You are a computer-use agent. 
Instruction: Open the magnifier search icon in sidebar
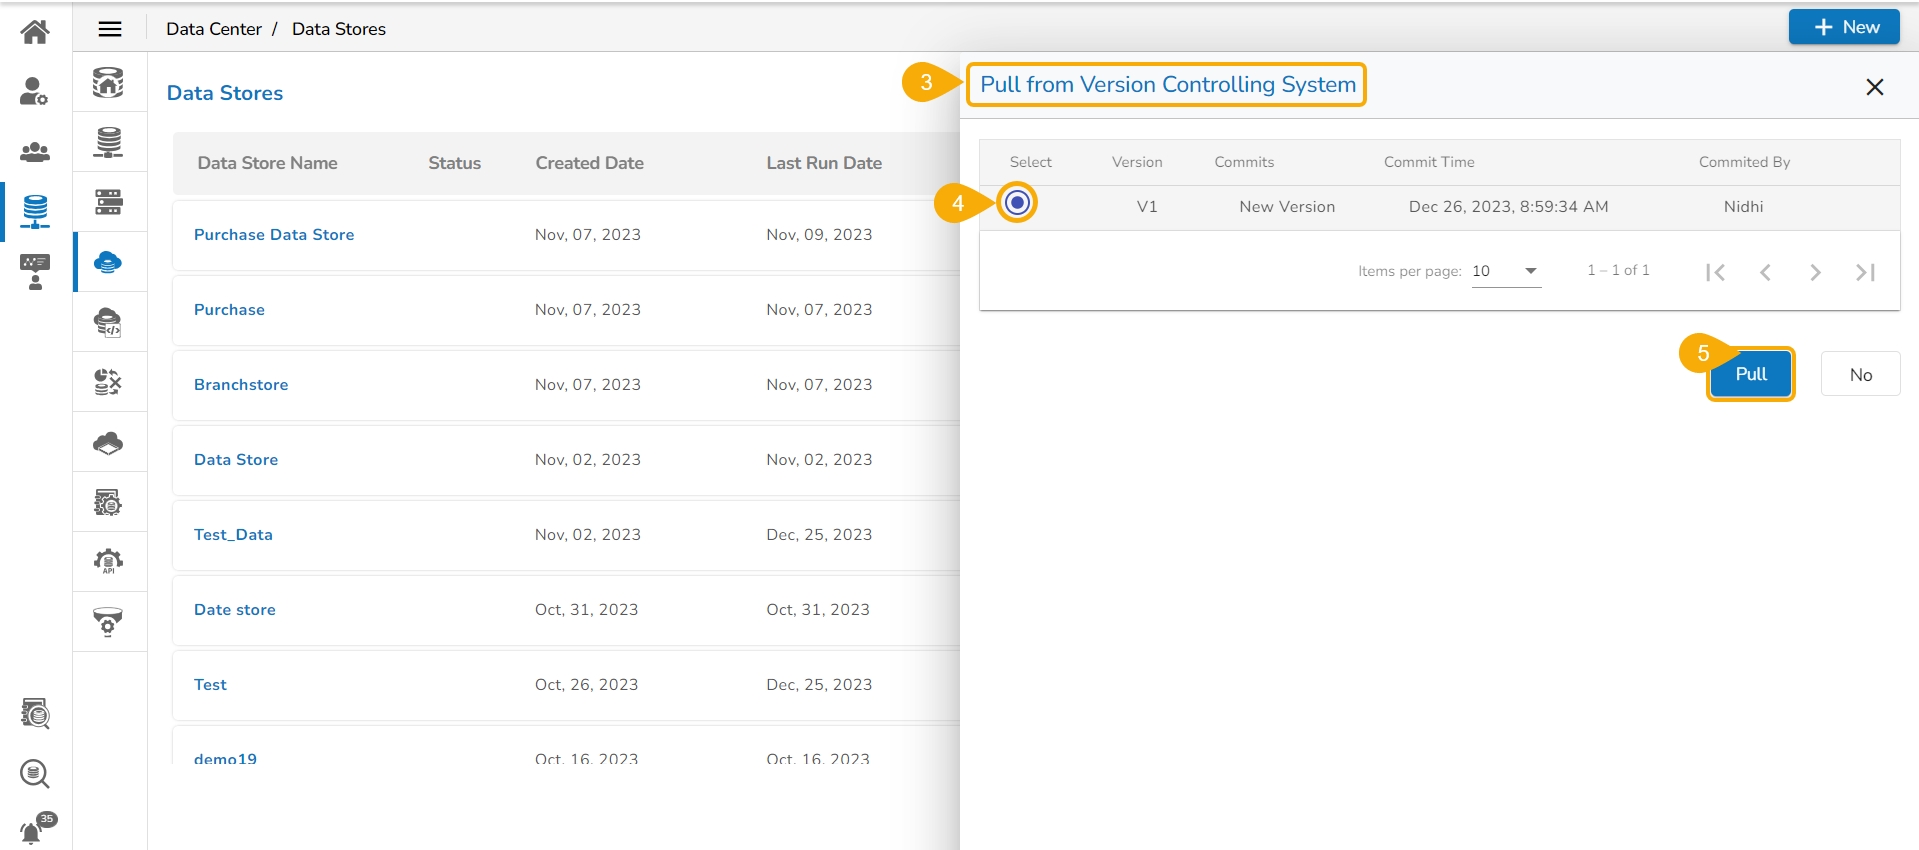[35, 774]
